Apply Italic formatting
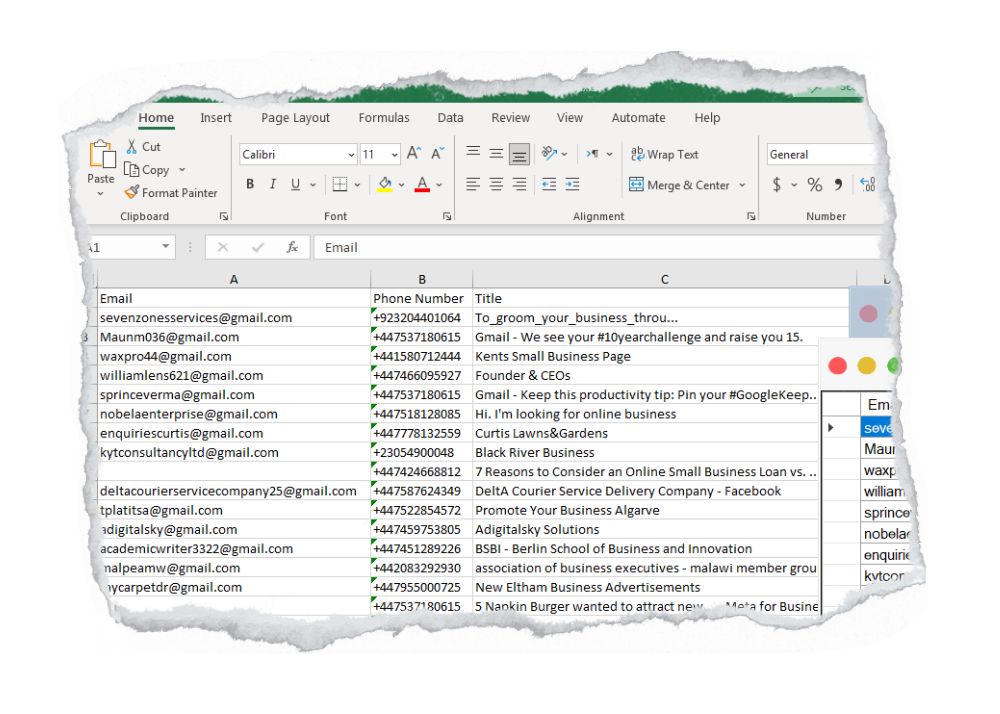This screenshot has height=714, width=1000. point(273,184)
